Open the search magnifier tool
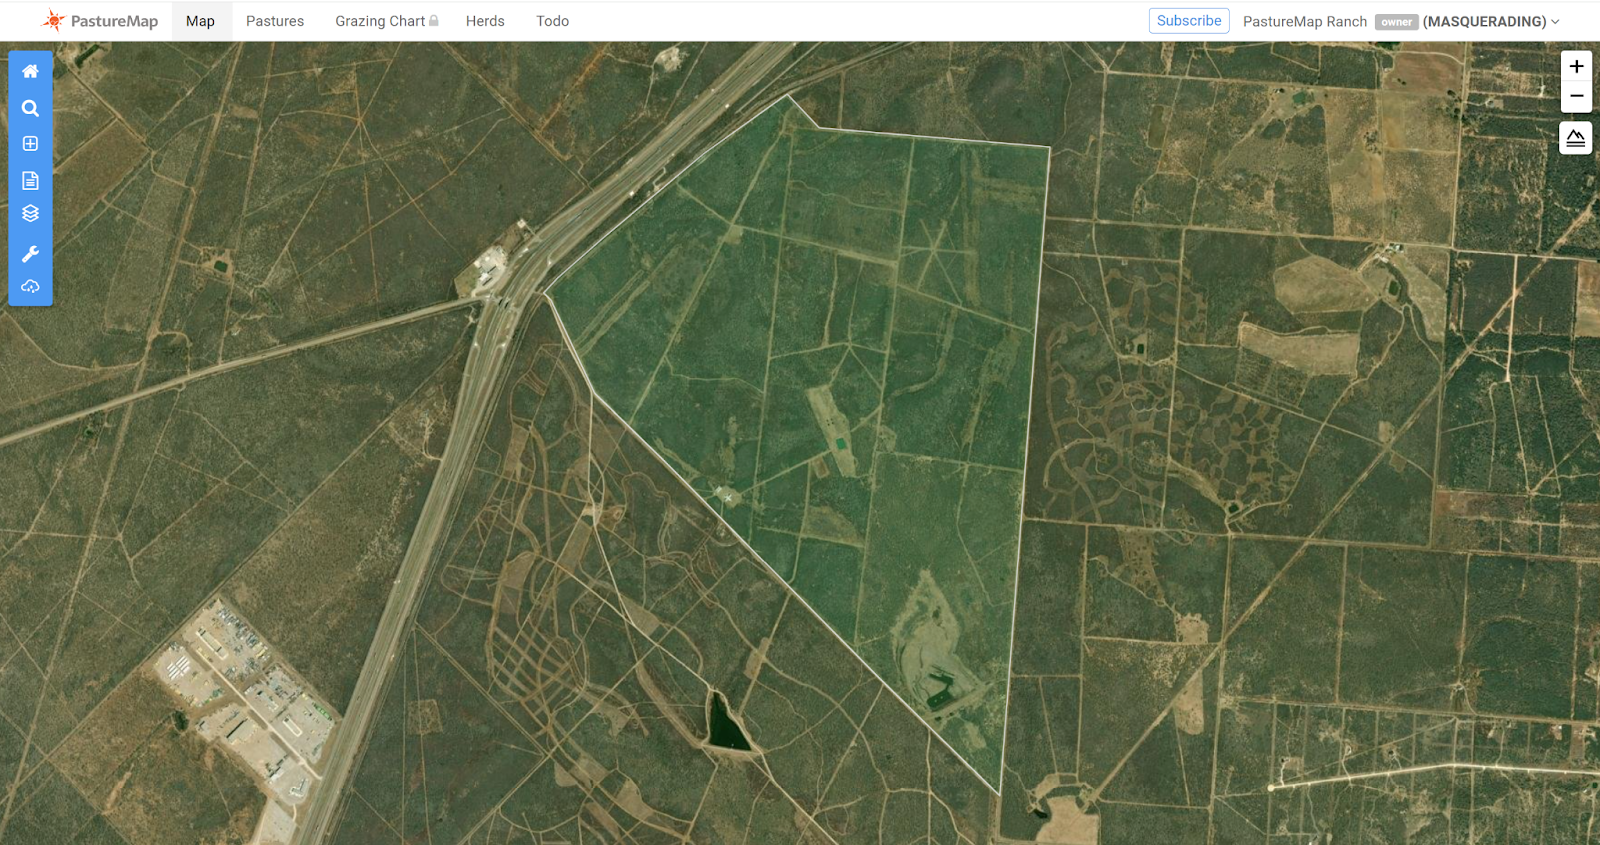This screenshot has height=845, width=1600. coord(30,108)
